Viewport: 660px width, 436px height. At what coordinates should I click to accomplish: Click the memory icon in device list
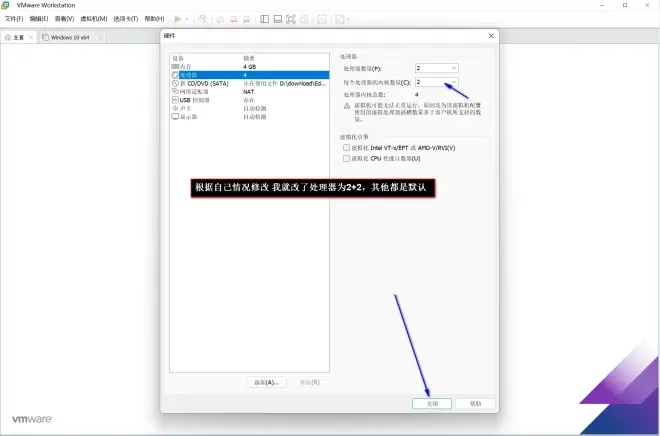(x=175, y=66)
